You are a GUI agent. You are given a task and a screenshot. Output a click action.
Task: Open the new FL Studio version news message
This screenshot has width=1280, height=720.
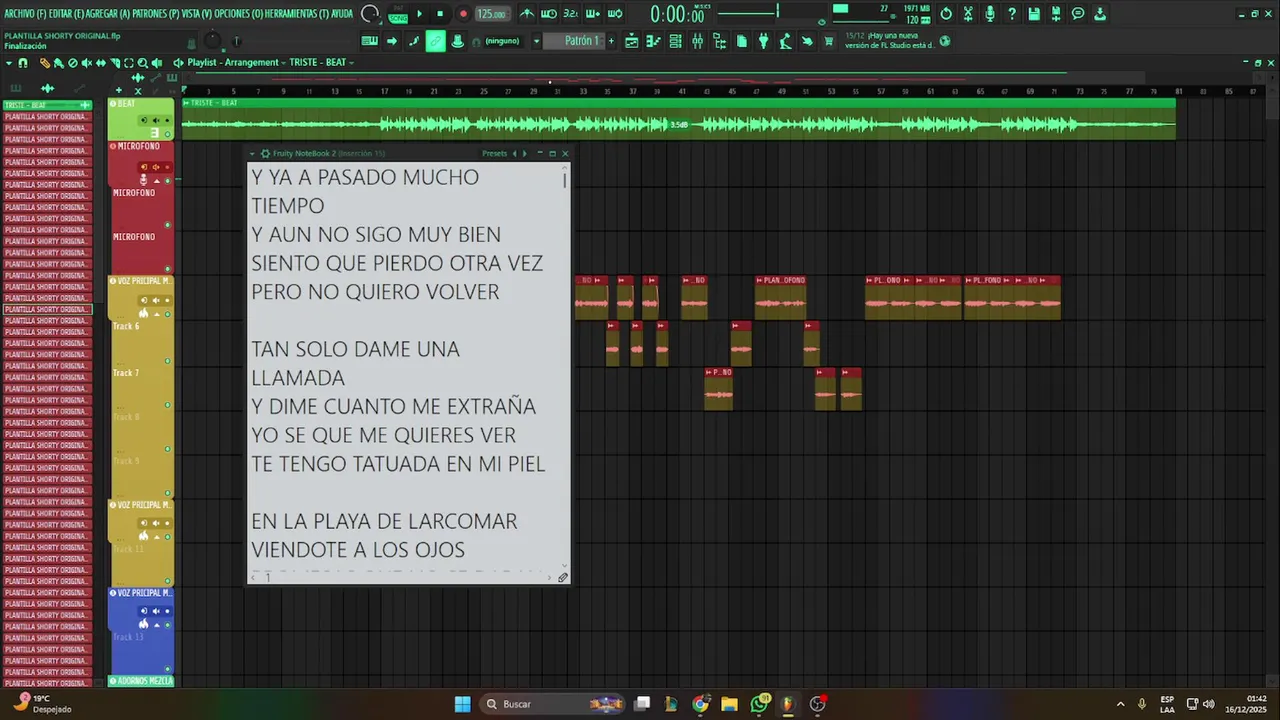click(x=889, y=40)
